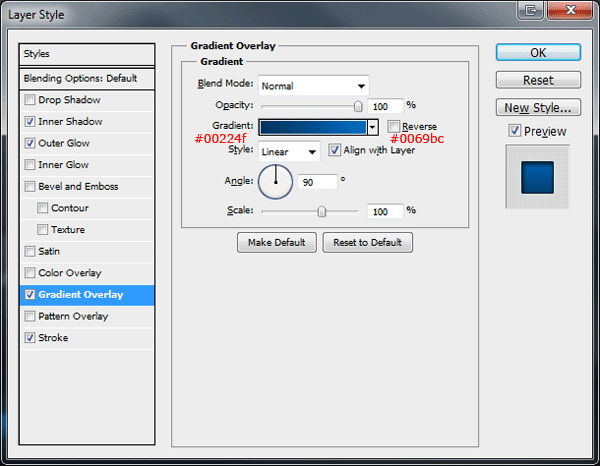Toggle the Preview checkbox
600x466 pixels.
click(515, 131)
